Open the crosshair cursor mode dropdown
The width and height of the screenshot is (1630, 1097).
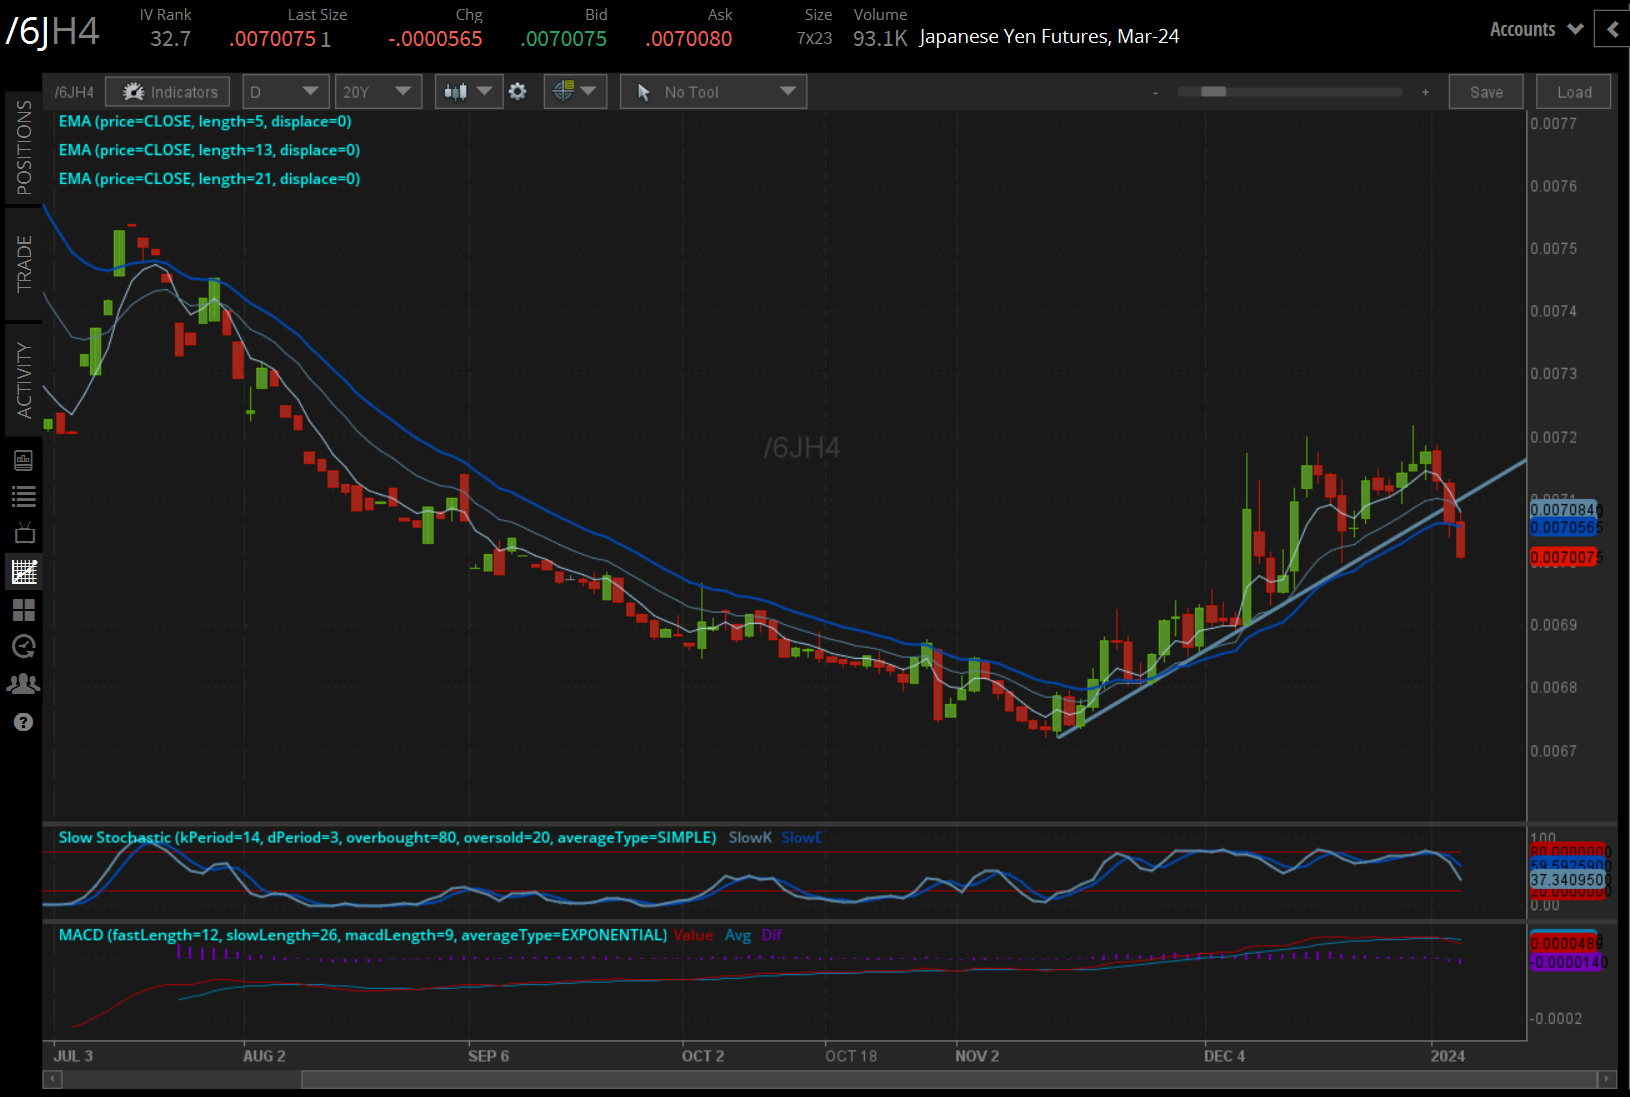pyautogui.click(x=574, y=92)
